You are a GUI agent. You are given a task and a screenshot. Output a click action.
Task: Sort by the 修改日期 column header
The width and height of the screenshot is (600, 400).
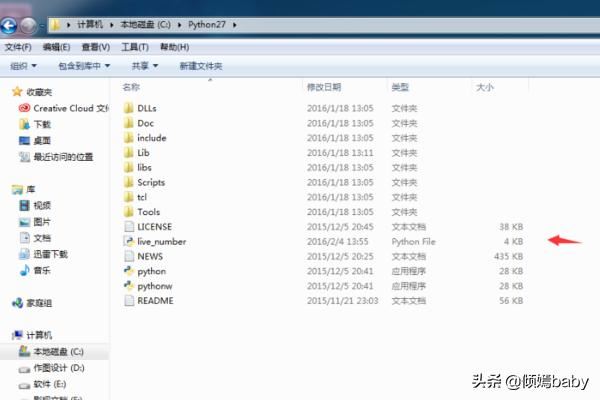coord(324,87)
